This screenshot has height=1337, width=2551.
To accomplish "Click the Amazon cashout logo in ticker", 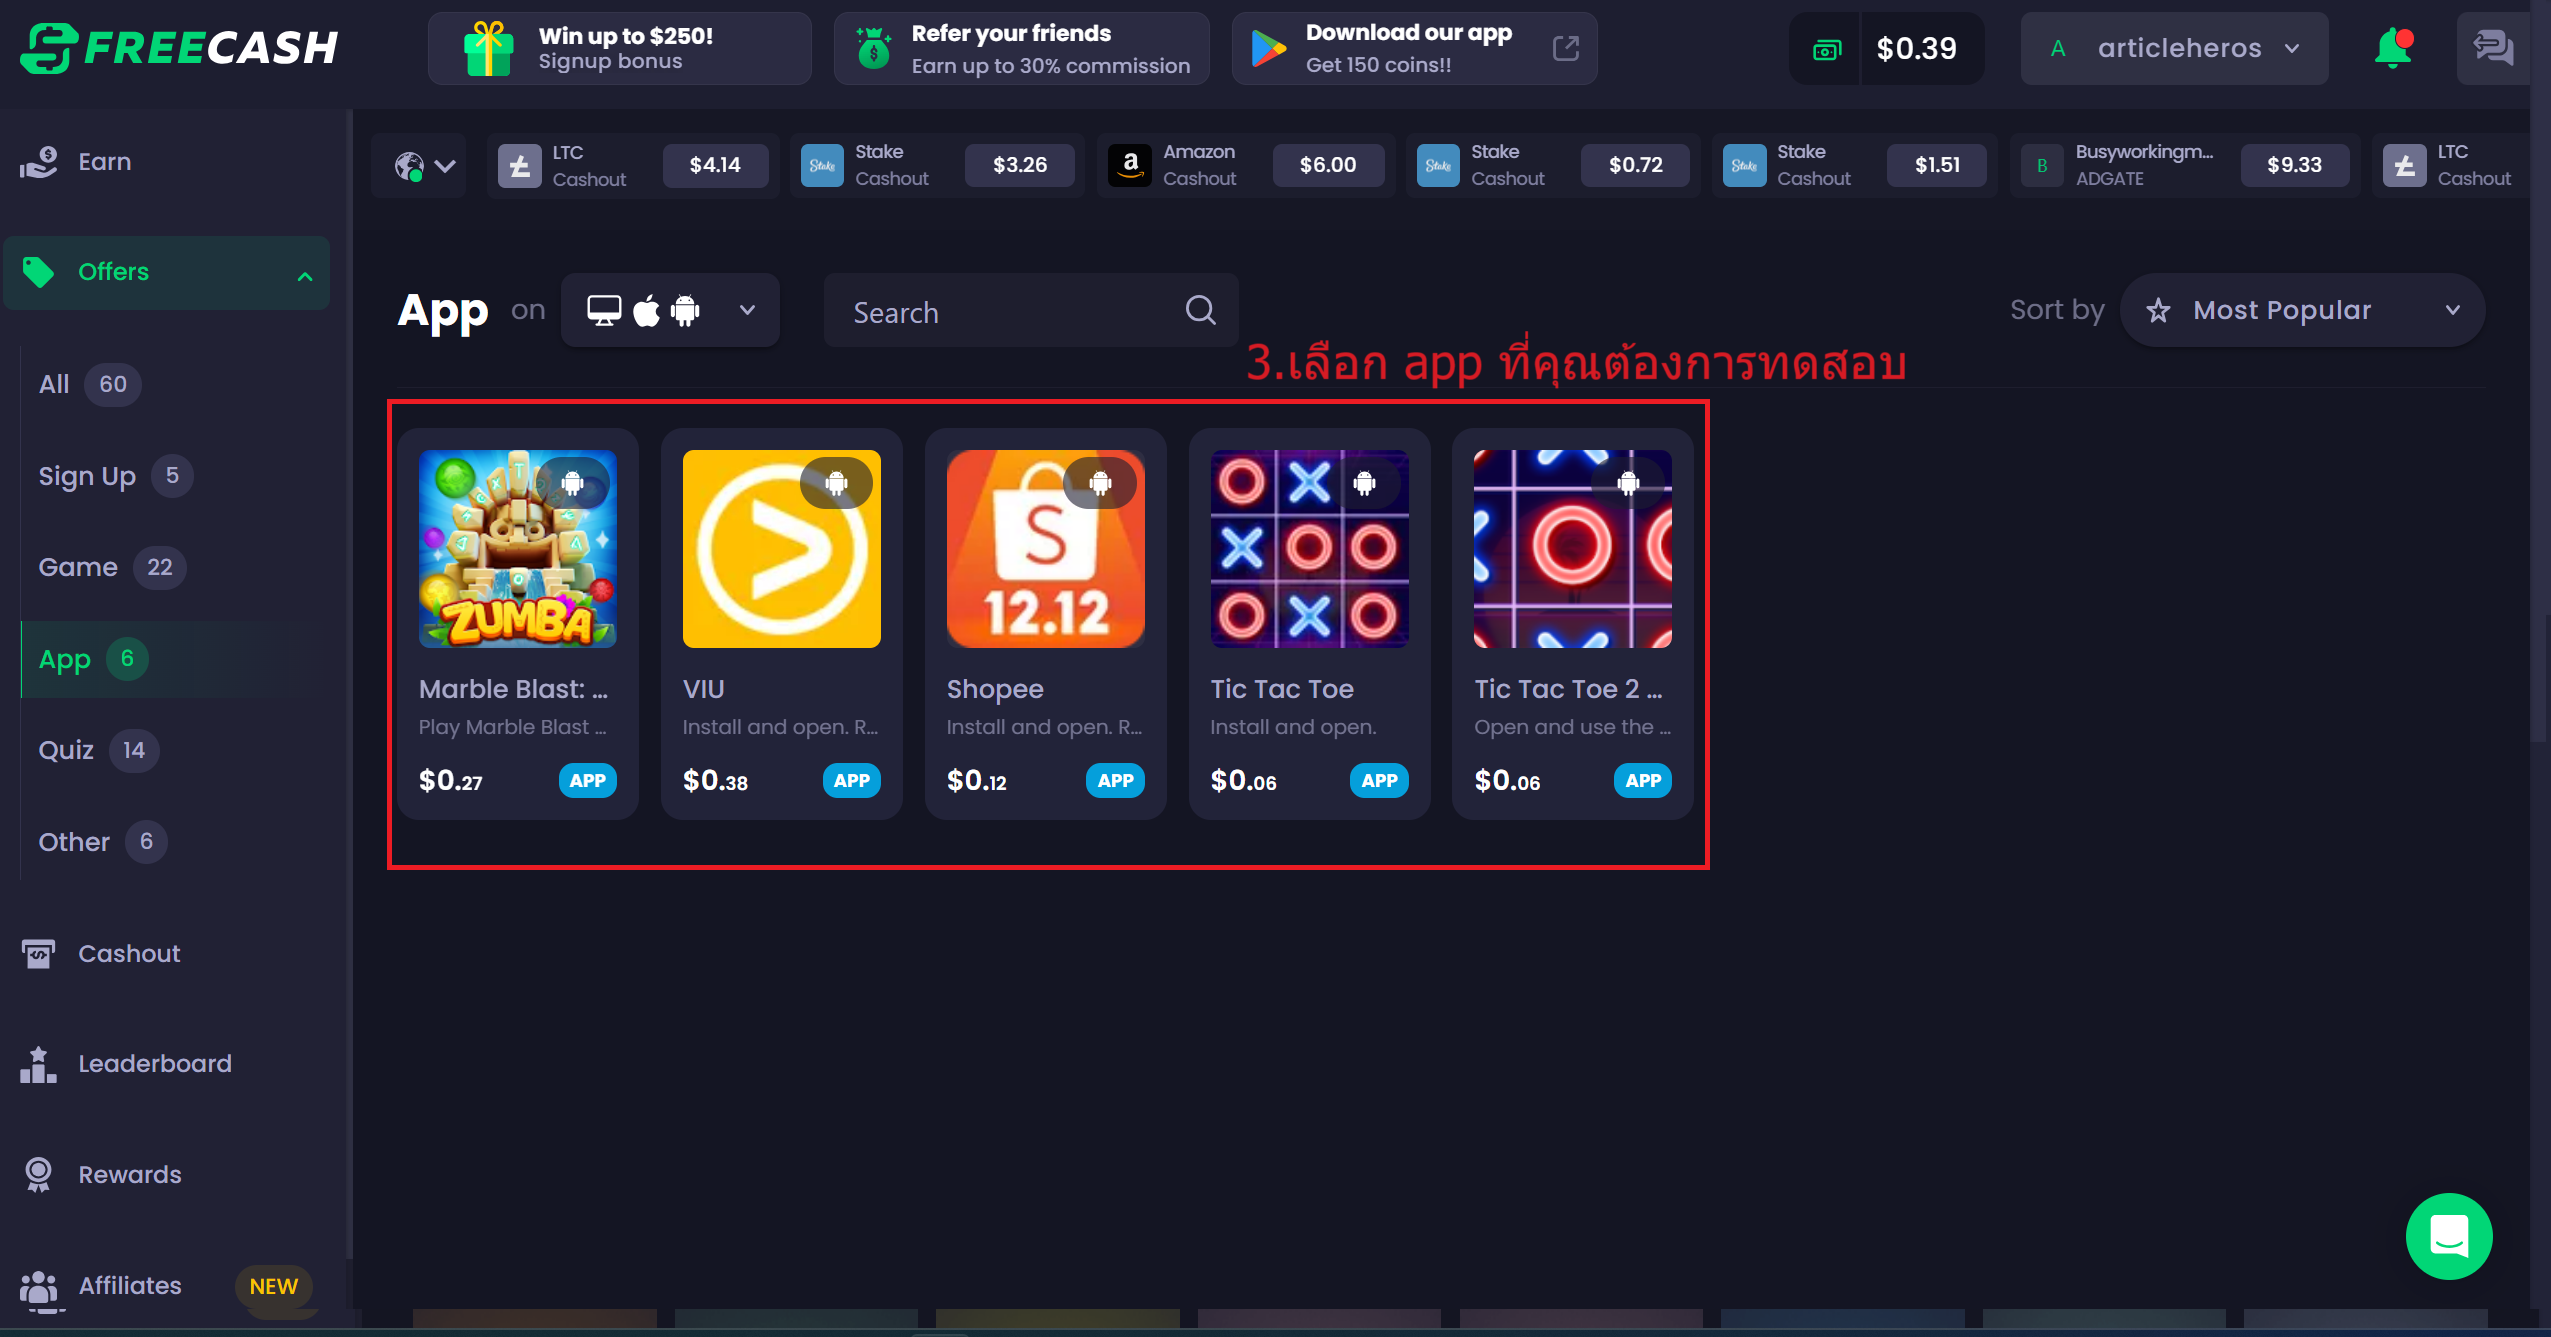I will click(1130, 165).
